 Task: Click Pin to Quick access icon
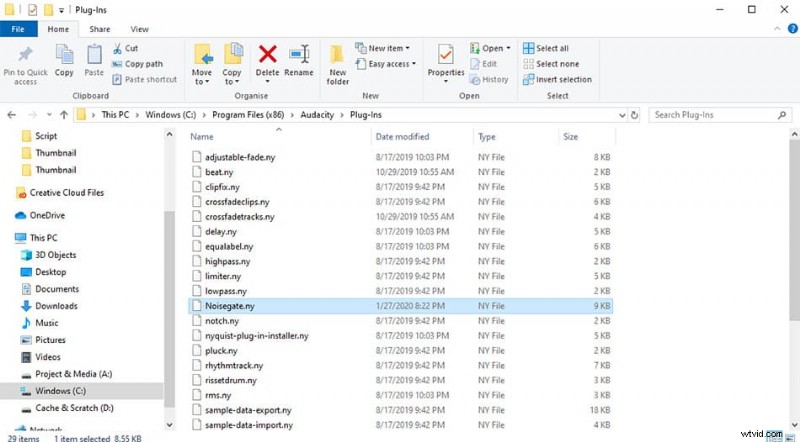[25, 54]
